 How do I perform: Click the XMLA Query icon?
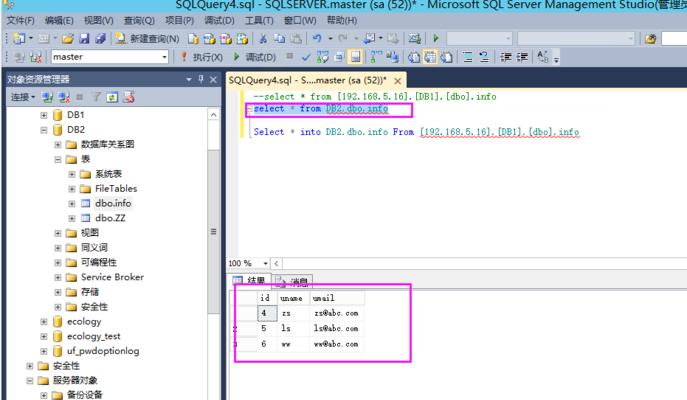click(242, 39)
